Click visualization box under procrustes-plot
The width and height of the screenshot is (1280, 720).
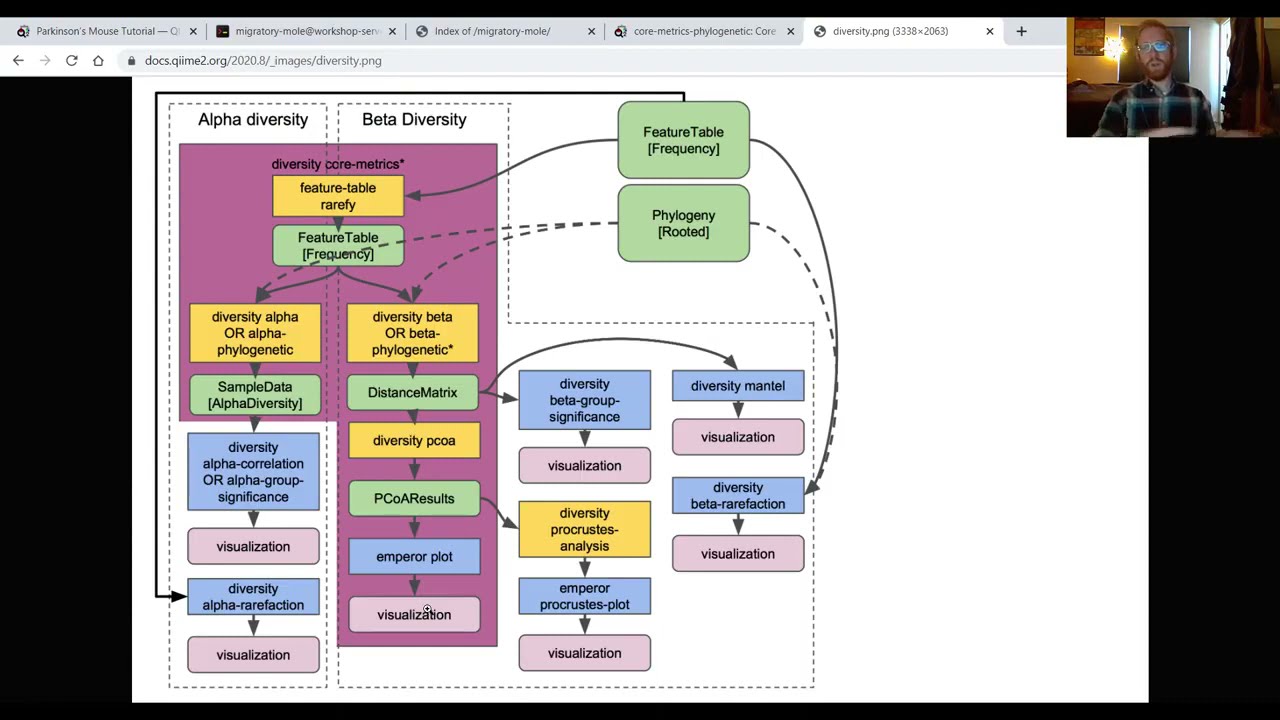584,654
